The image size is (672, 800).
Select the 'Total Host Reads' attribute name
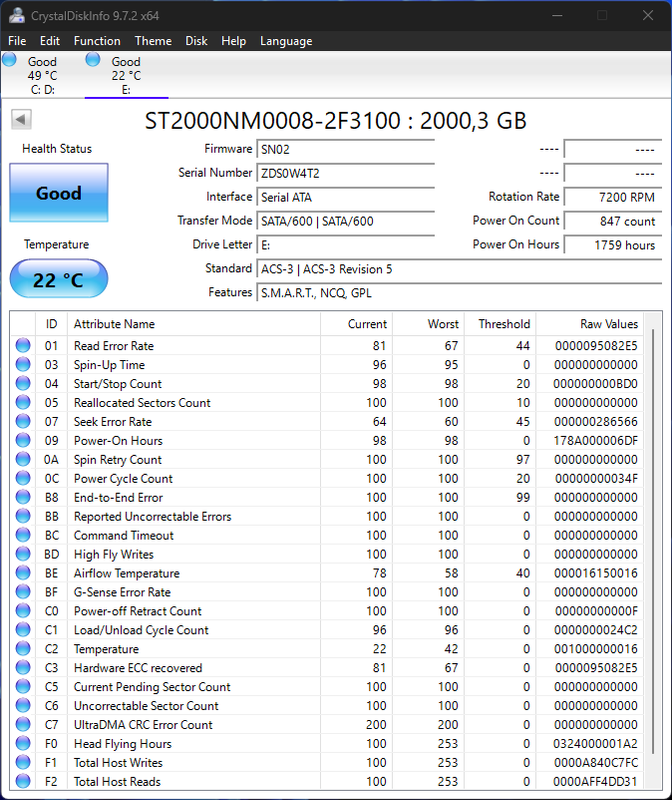pos(117,781)
